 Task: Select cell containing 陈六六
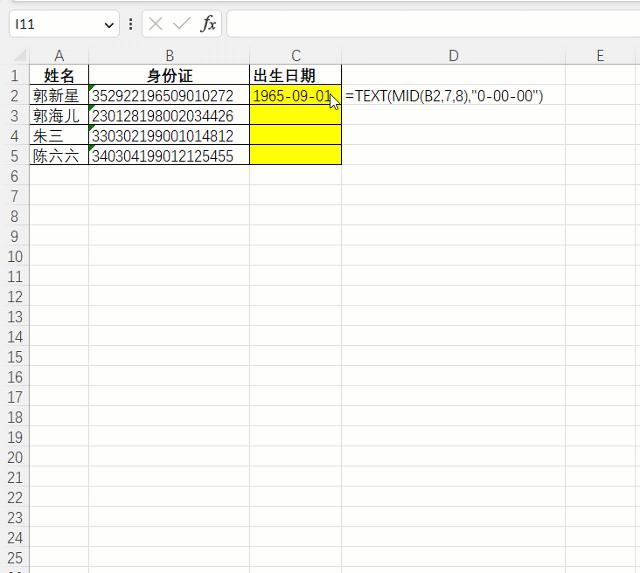(59, 155)
